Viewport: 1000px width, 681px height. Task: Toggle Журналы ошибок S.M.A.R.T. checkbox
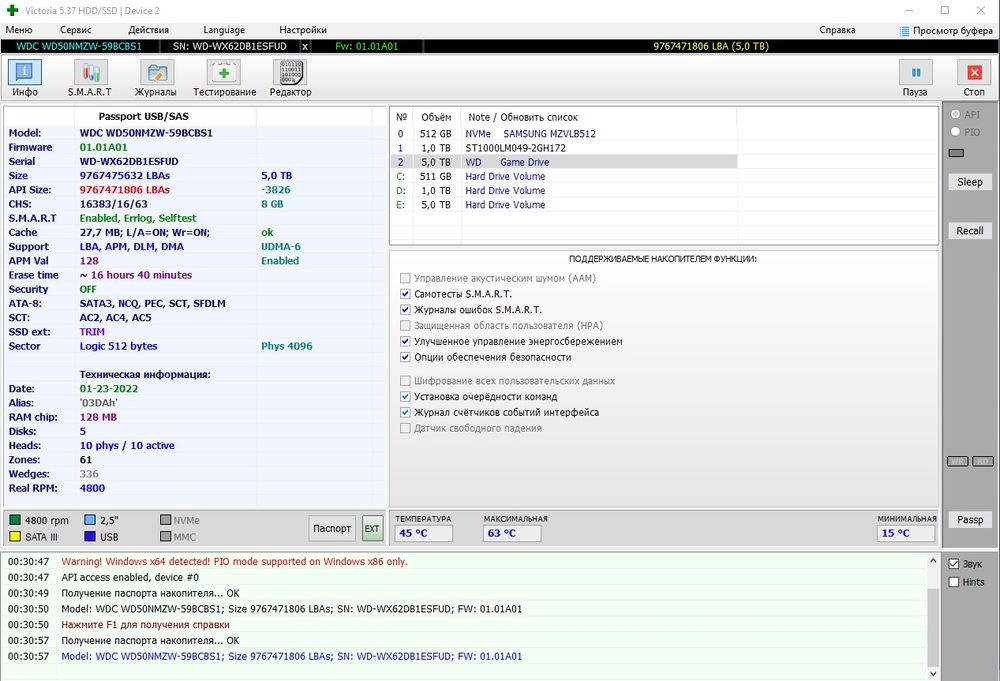coord(405,310)
